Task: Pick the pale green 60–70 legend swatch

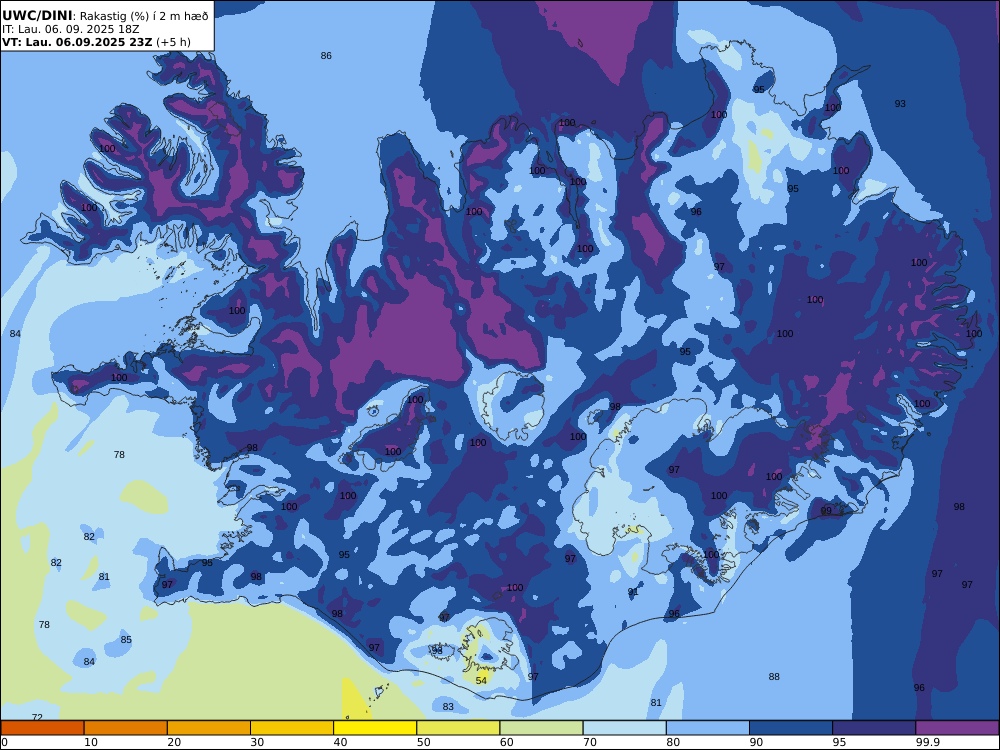Action: (541, 728)
